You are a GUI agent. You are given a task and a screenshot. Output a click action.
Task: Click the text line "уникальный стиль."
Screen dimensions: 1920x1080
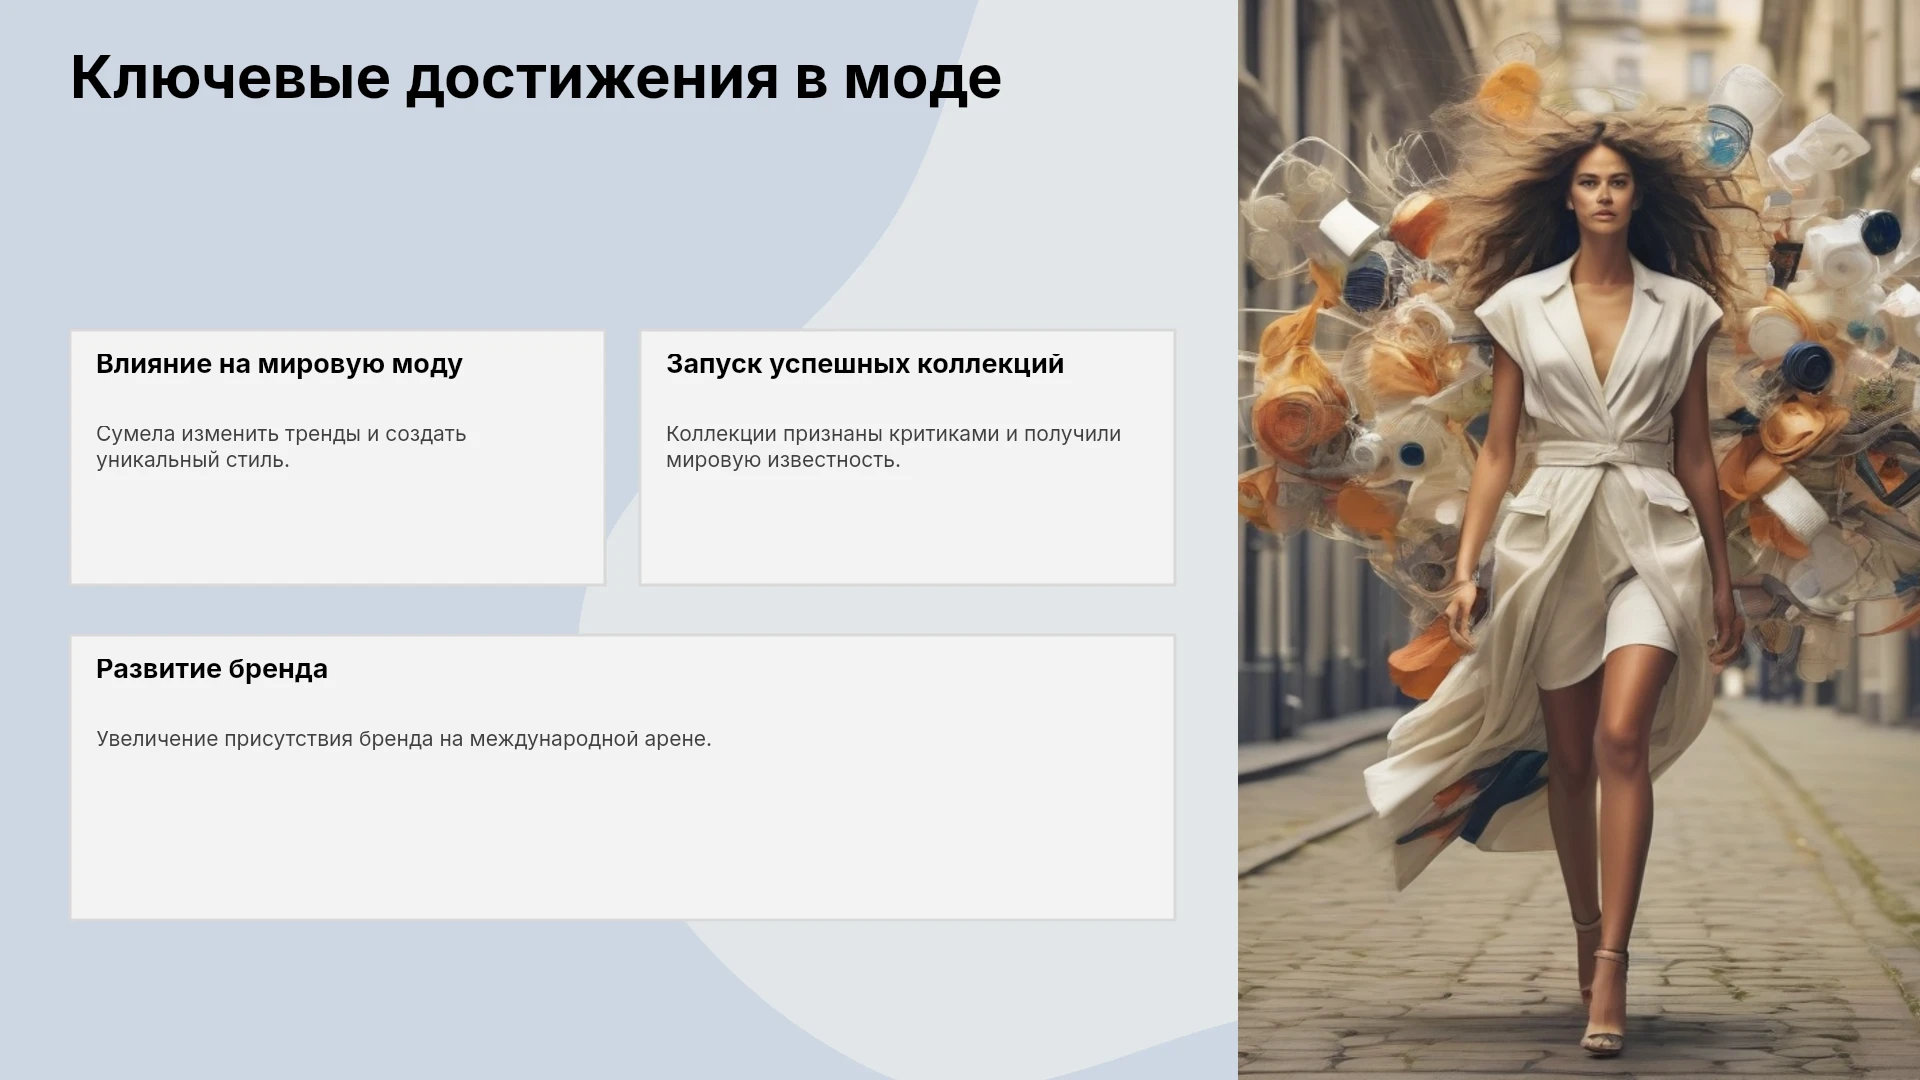(193, 460)
